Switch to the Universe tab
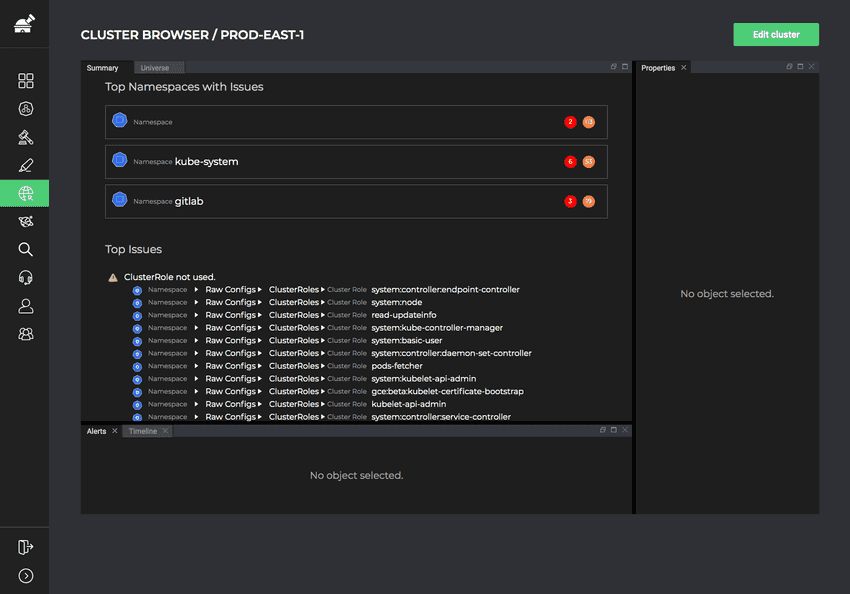Viewport: 850px width, 594px height. pos(154,68)
